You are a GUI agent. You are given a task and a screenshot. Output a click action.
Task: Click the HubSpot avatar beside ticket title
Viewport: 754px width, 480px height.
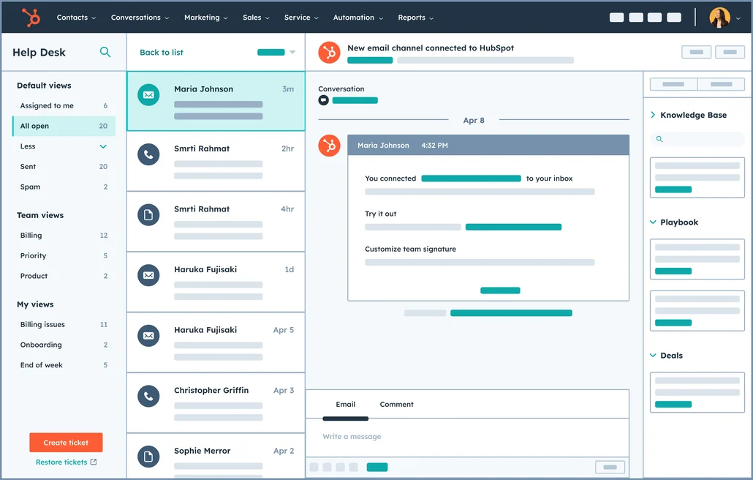[329, 52]
